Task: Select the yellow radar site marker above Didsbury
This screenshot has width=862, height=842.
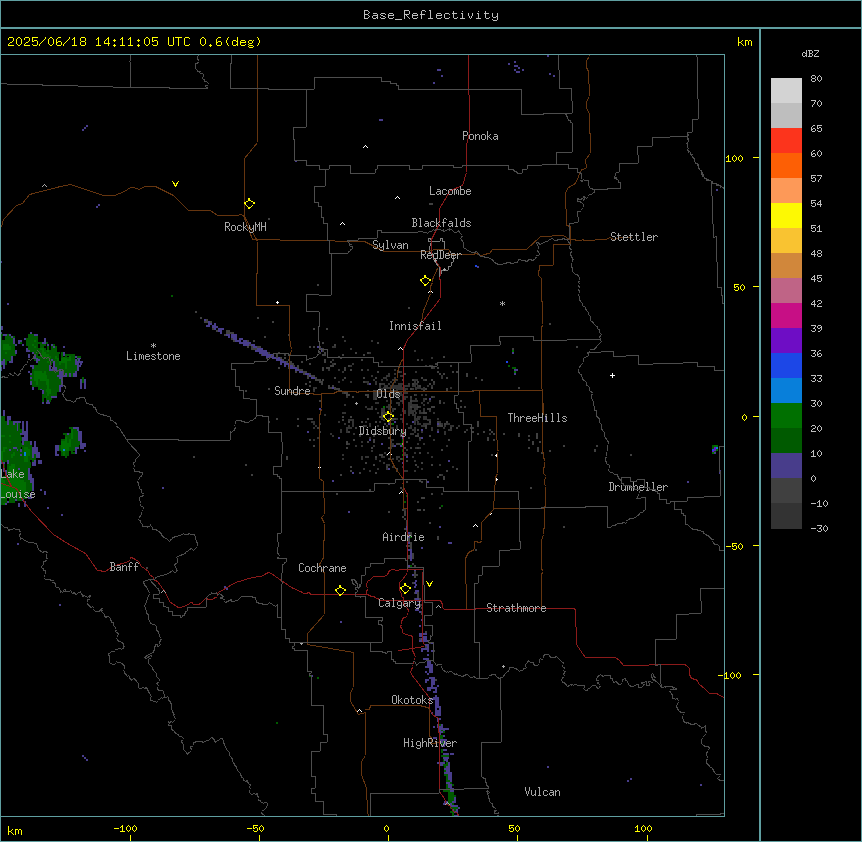Action: [x=388, y=417]
